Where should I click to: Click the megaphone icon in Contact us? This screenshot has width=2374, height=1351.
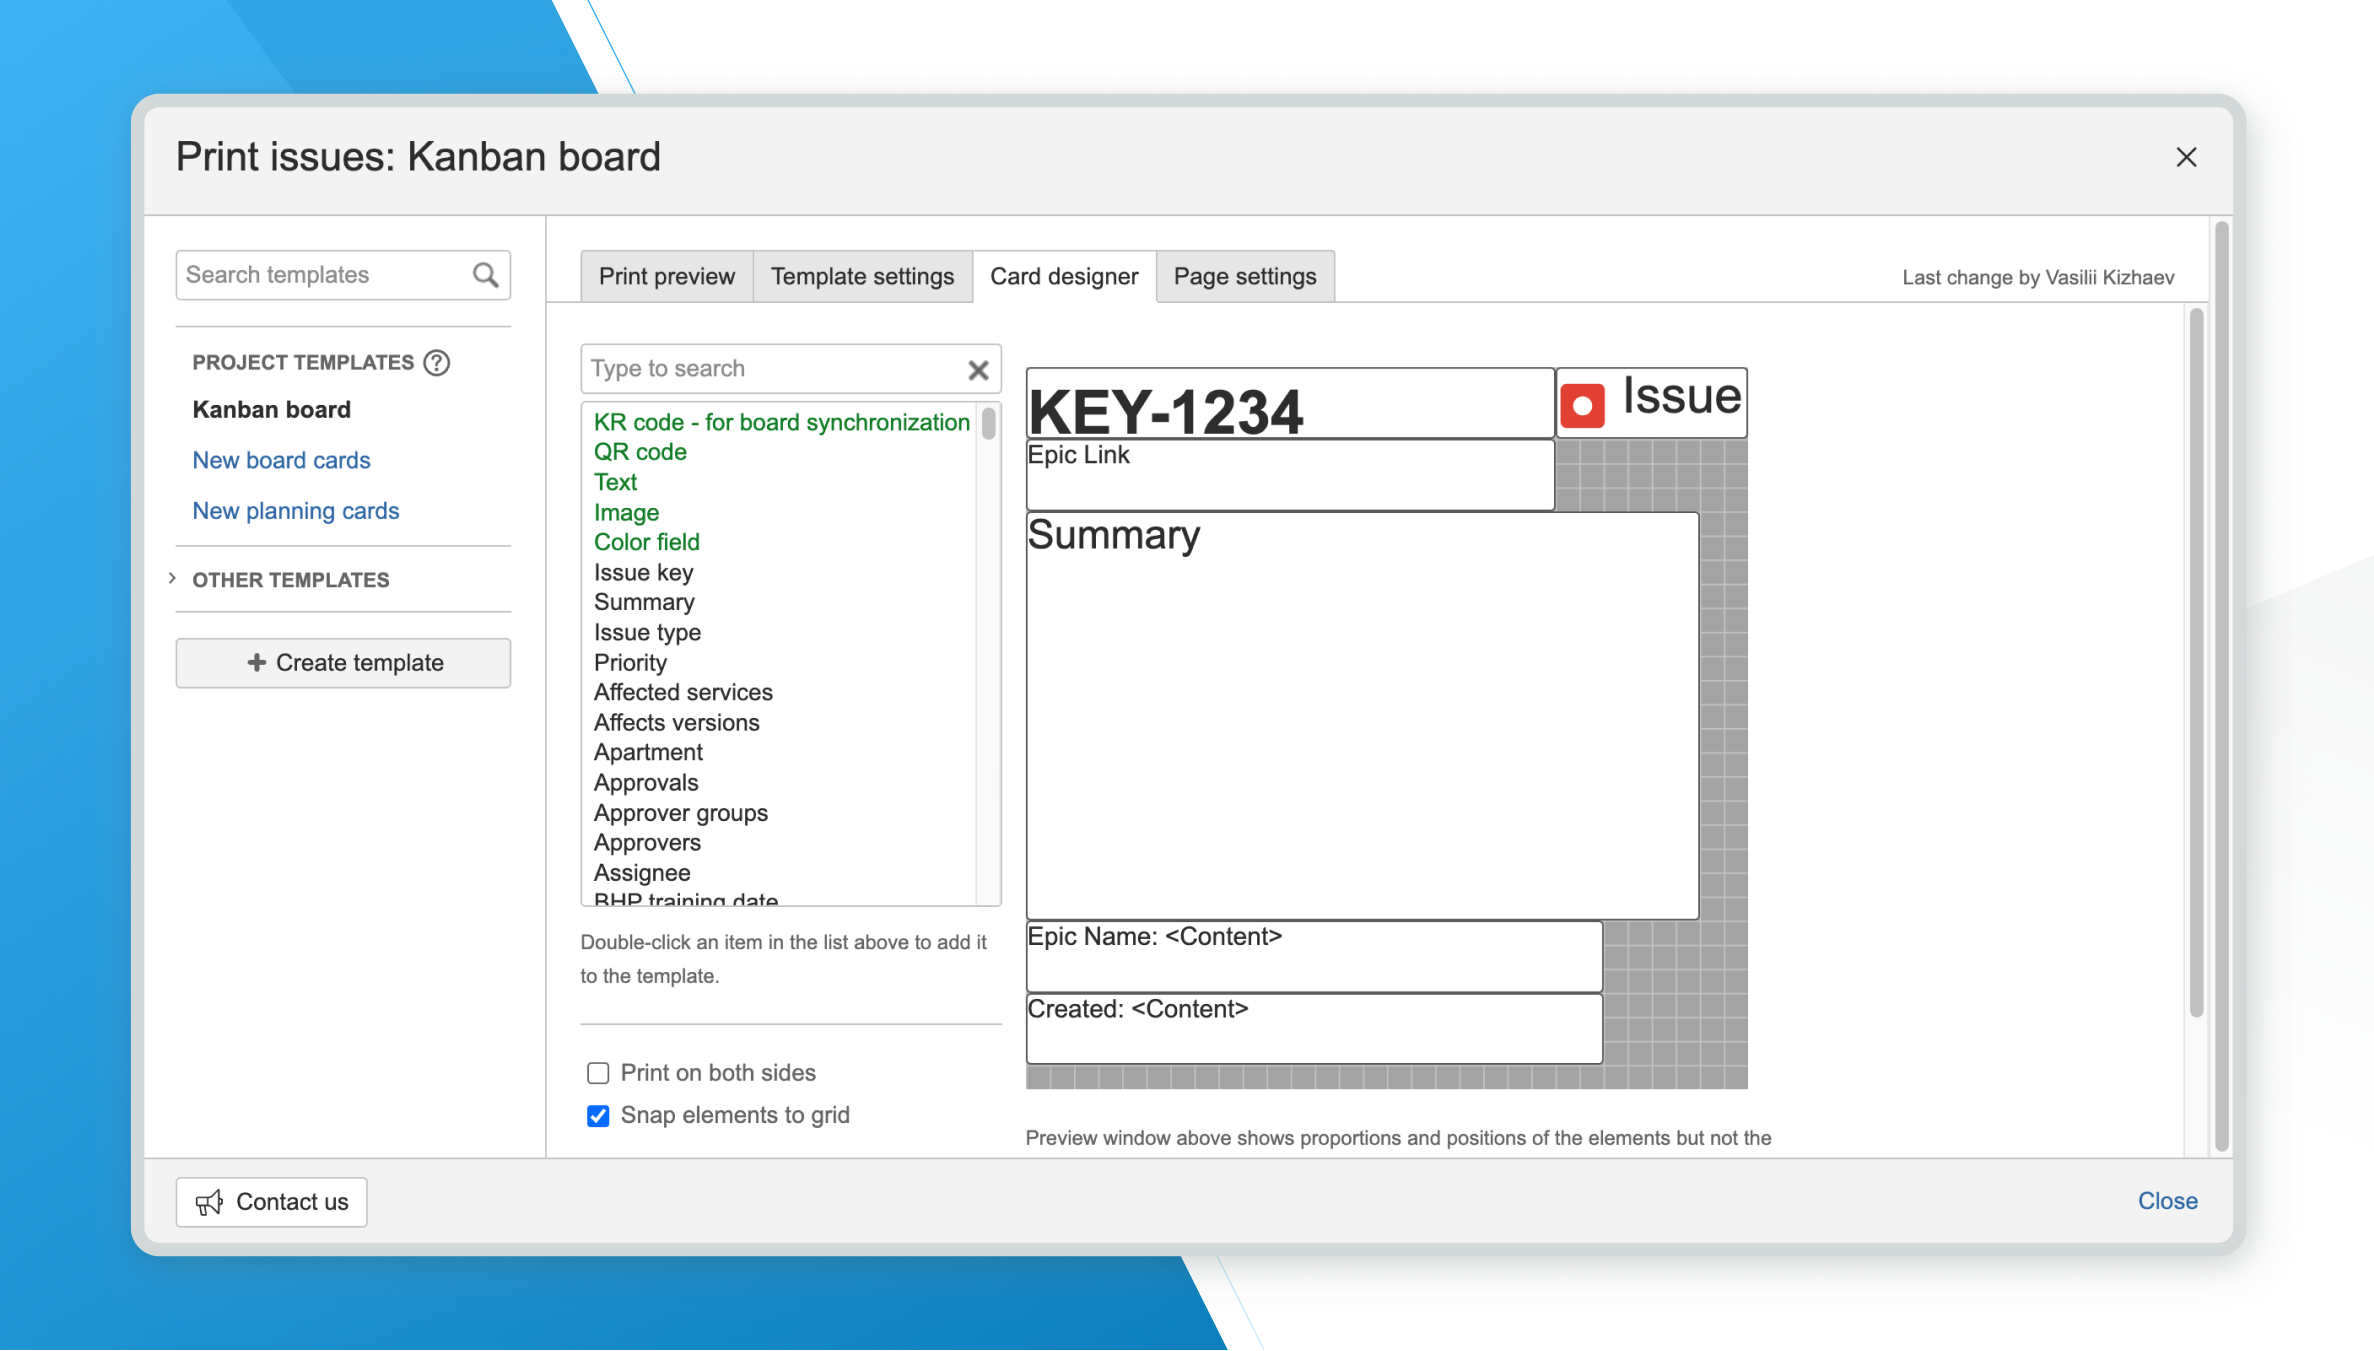tap(209, 1202)
